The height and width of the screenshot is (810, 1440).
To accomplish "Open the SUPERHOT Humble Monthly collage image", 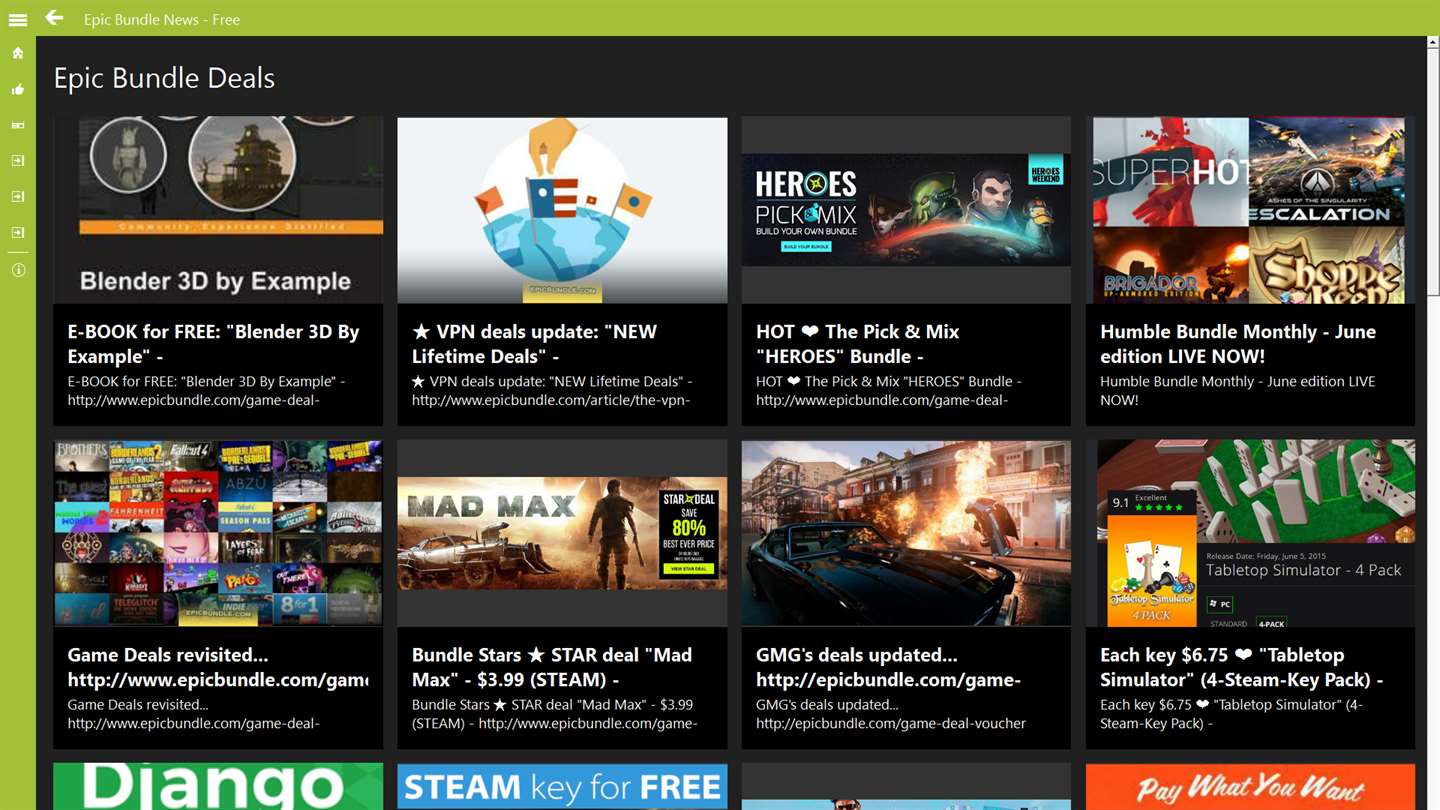I will pos(1250,210).
